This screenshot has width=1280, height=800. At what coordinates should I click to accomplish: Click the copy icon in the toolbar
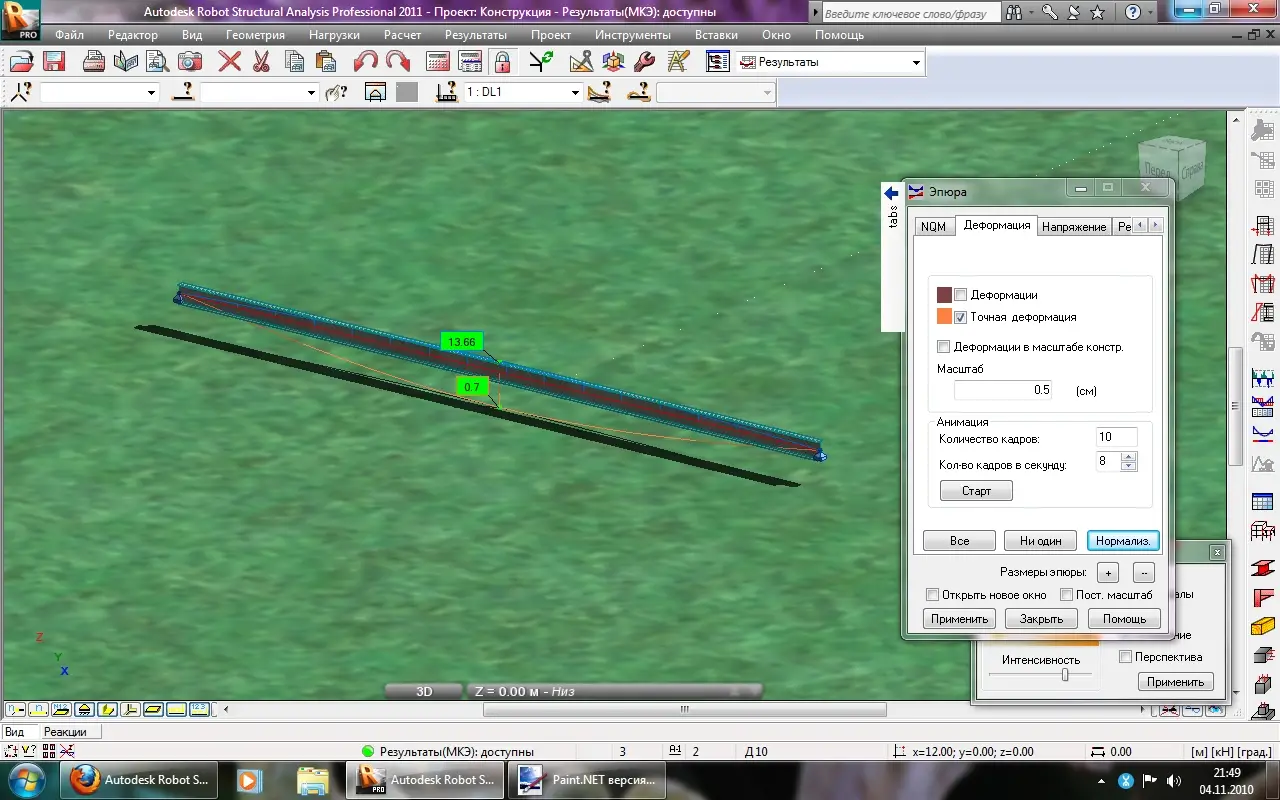(294, 62)
